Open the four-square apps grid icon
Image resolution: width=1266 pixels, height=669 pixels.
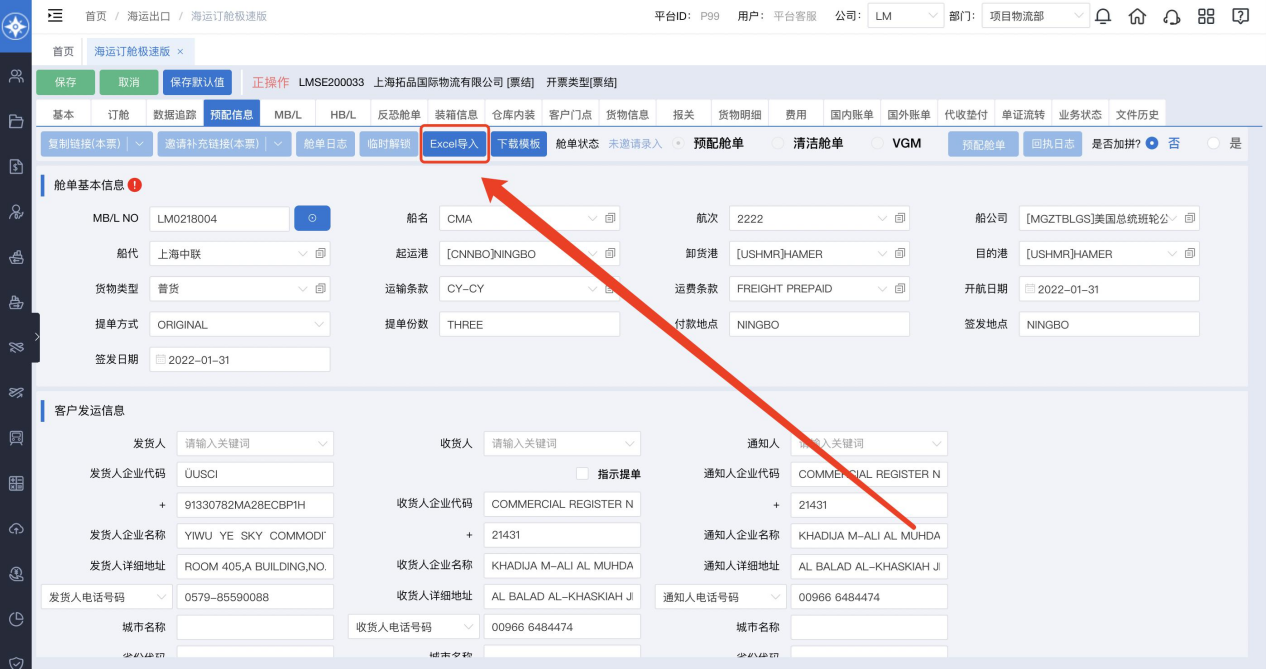click(x=1206, y=16)
